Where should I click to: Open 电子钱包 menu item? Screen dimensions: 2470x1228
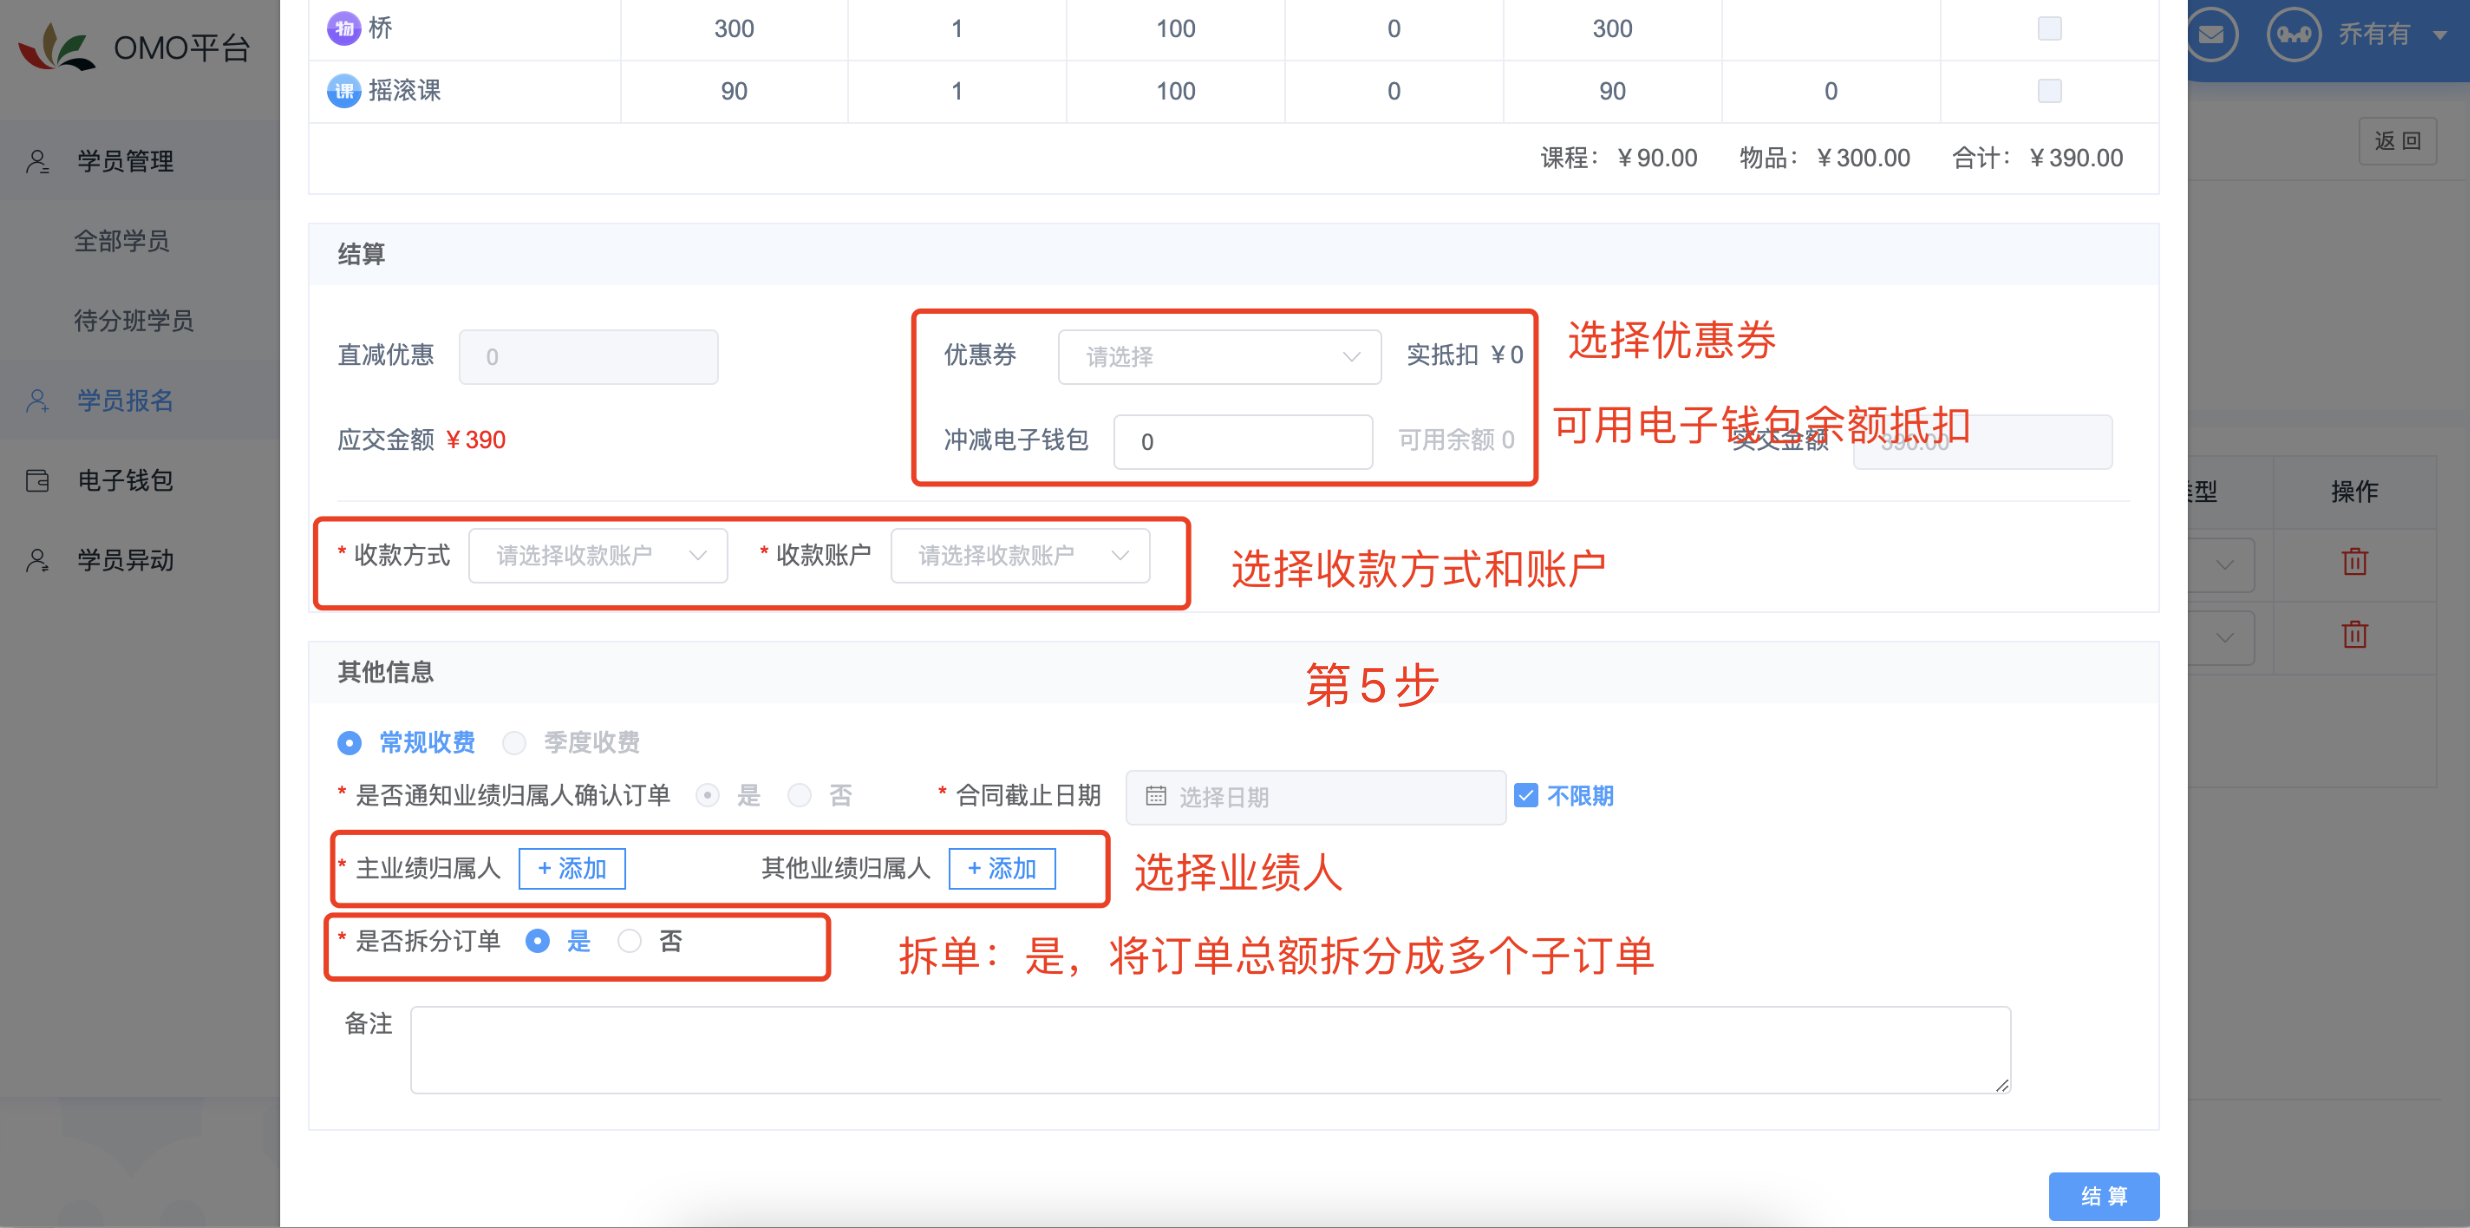click(x=140, y=481)
